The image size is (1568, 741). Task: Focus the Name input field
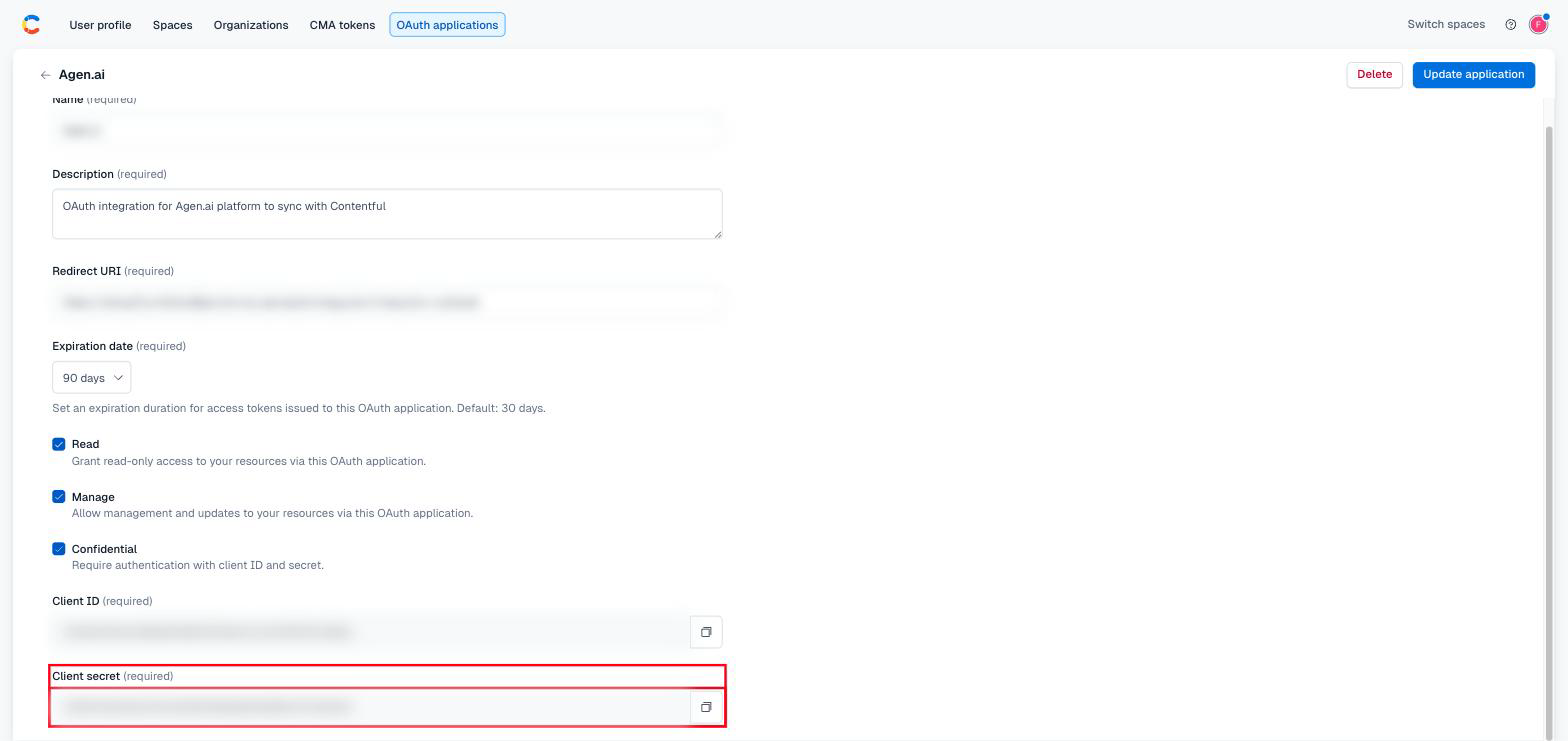(387, 131)
